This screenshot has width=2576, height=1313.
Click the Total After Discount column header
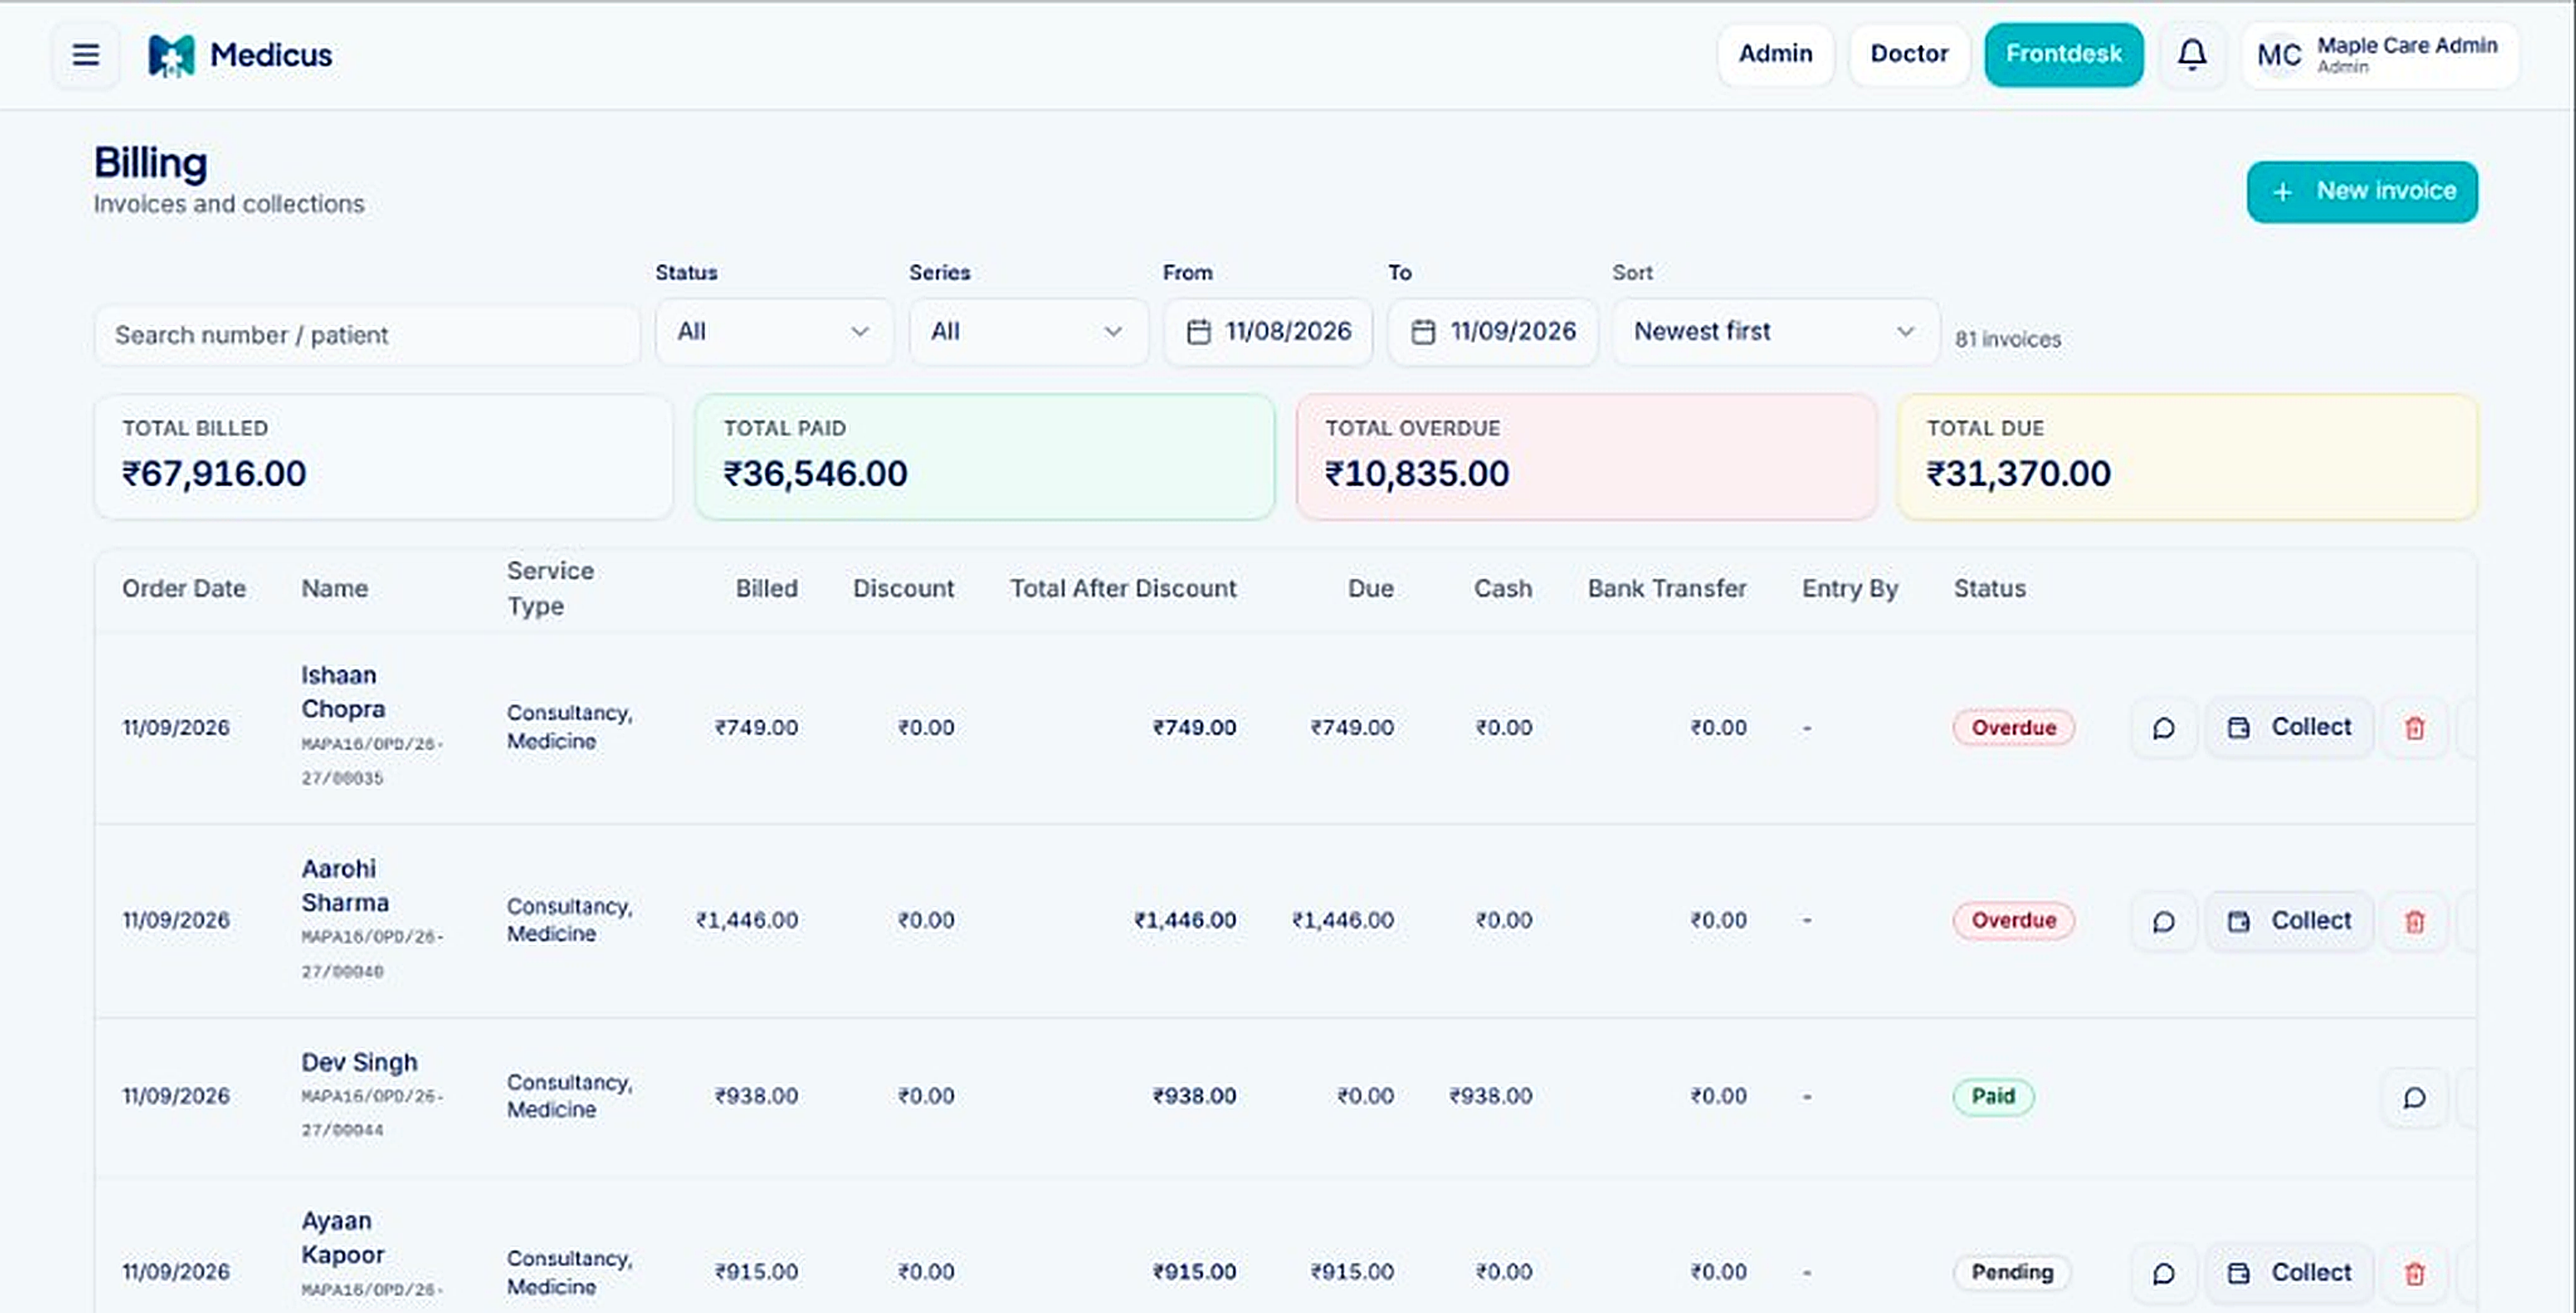(x=1123, y=589)
